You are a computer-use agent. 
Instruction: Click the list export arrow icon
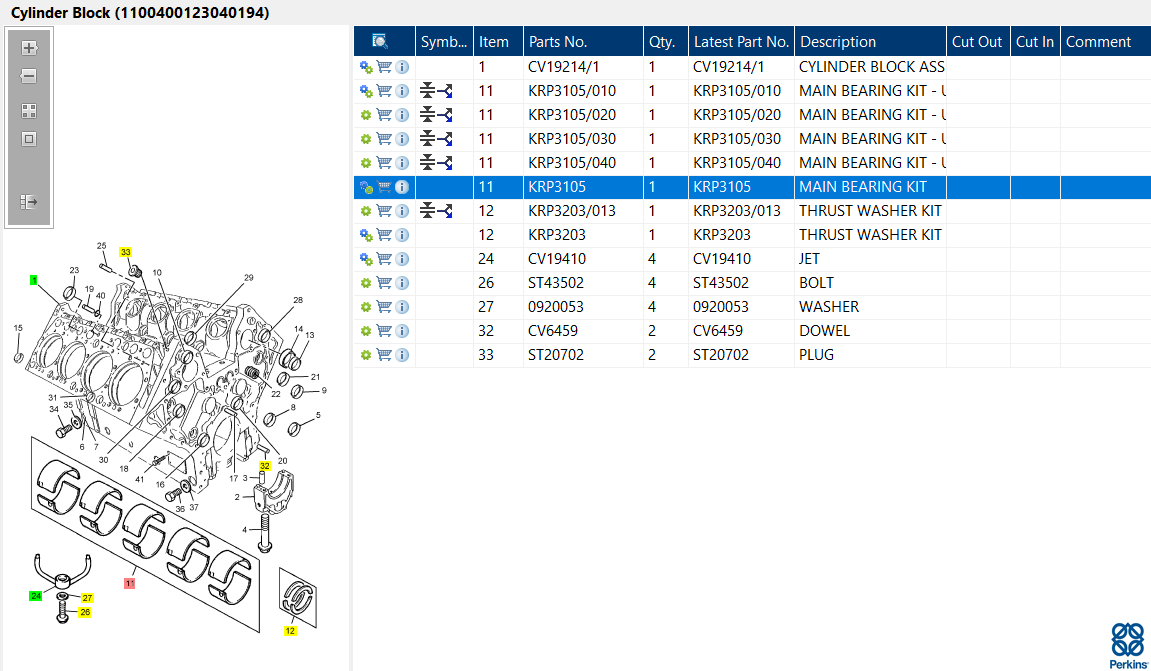click(x=29, y=201)
